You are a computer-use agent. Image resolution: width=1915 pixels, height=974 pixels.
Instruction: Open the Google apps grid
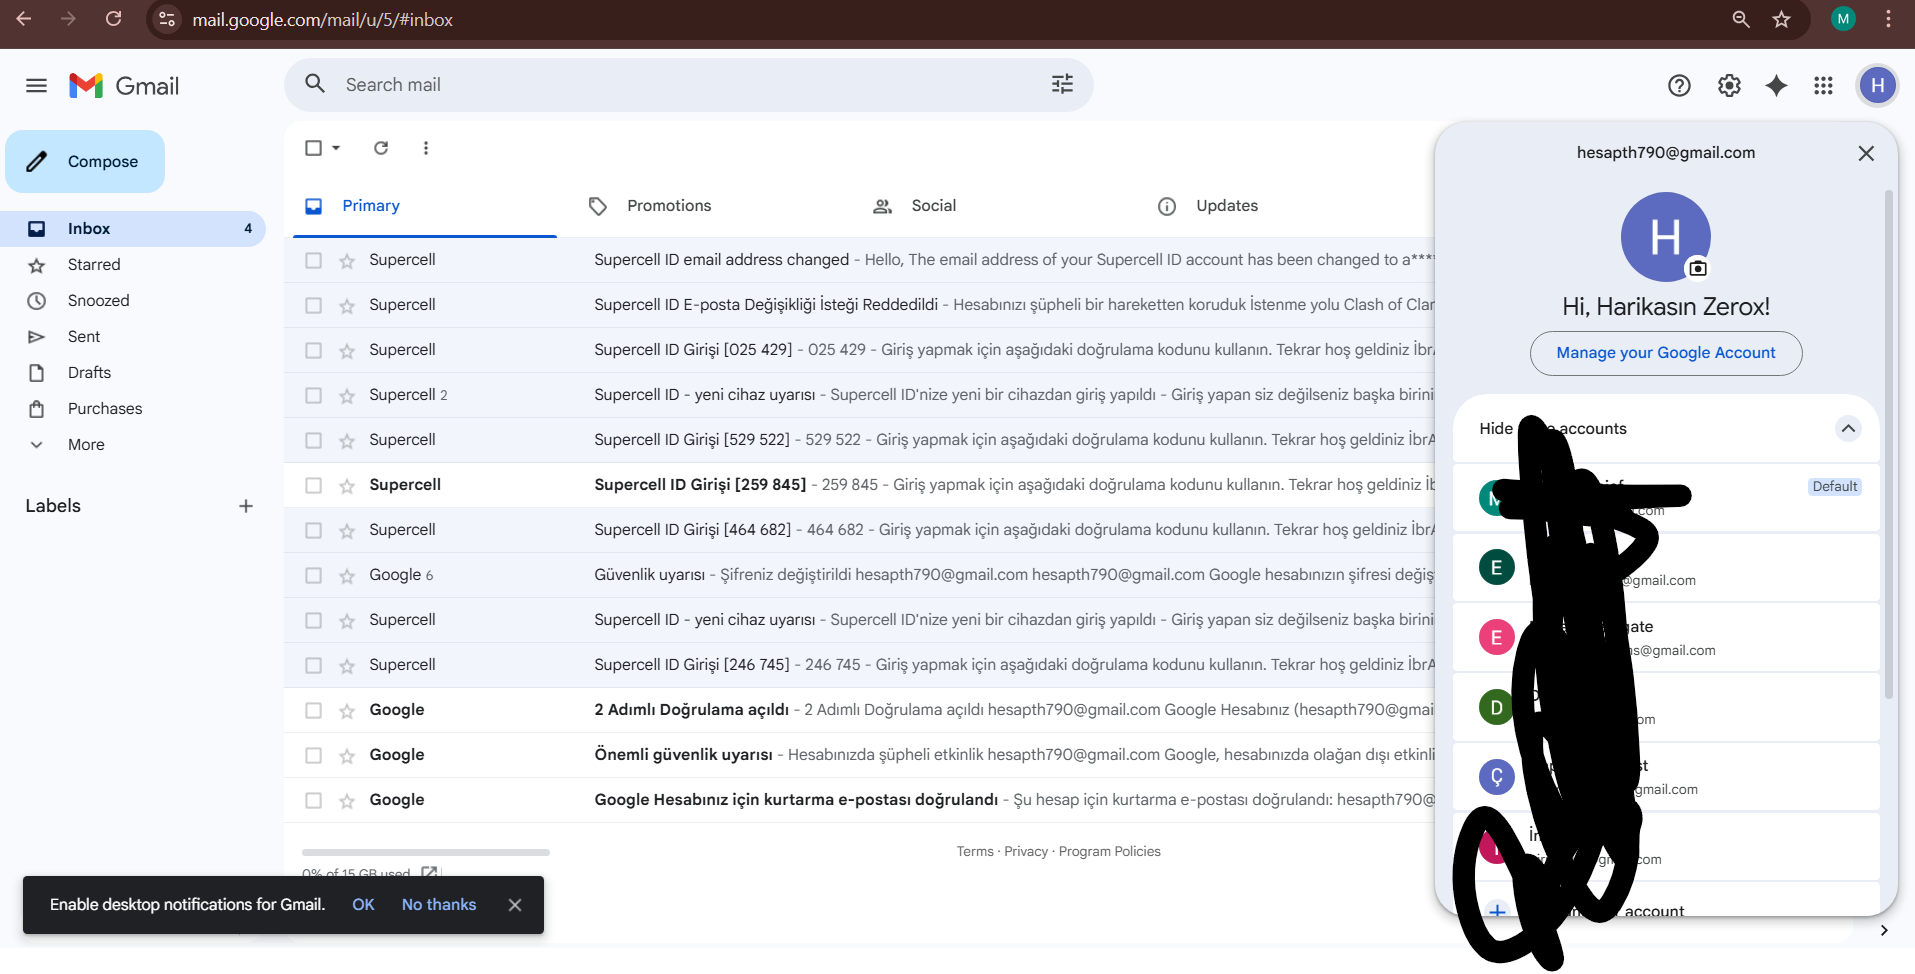coord(1823,86)
